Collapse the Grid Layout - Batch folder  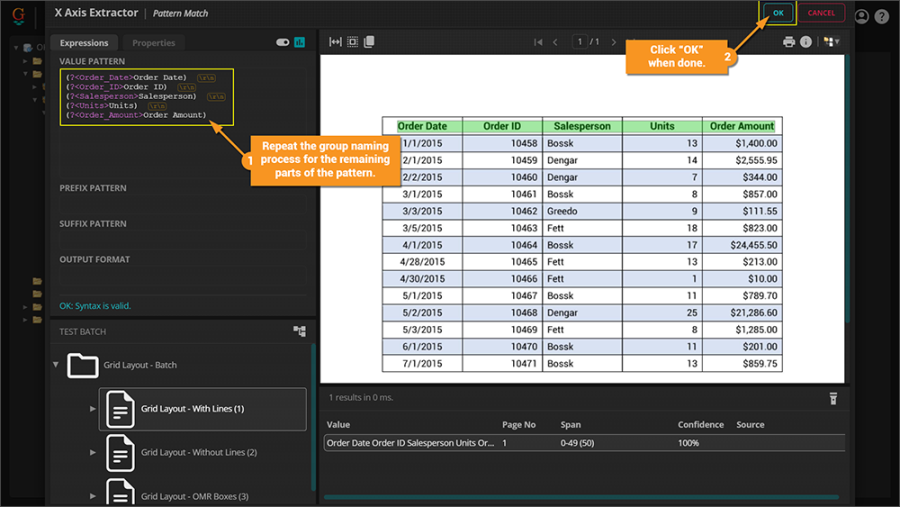[x=56, y=365]
